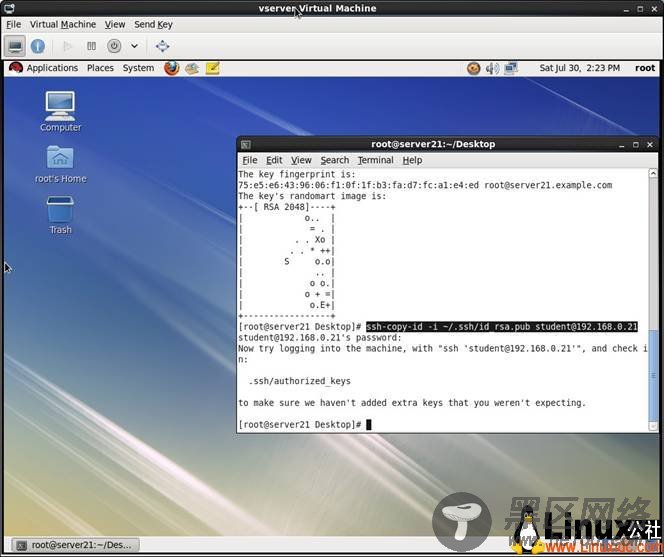Click the terminal window menu icon
The width and height of the screenshot is (664, 557).
pyautogui.click(x=246, y=144)
